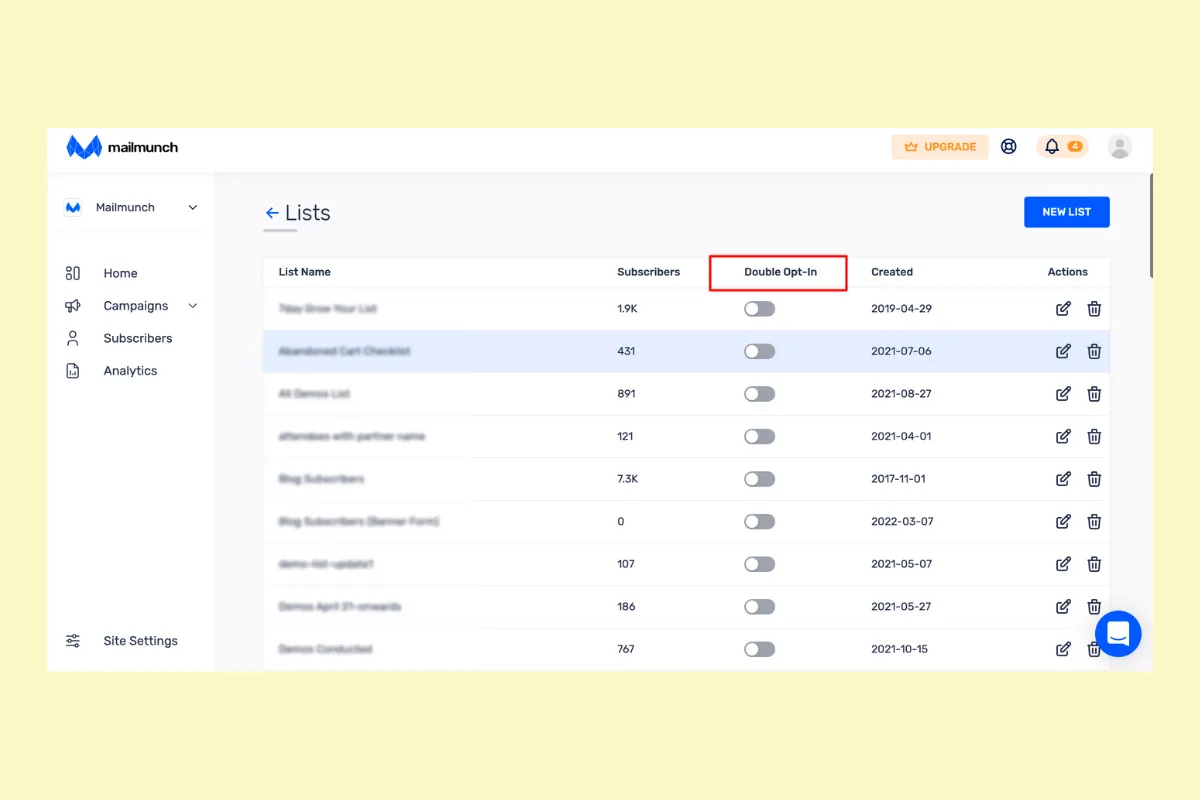Open the chat support bubble
Viewport: 1200px width, 800px height.
click(1118, 633)
